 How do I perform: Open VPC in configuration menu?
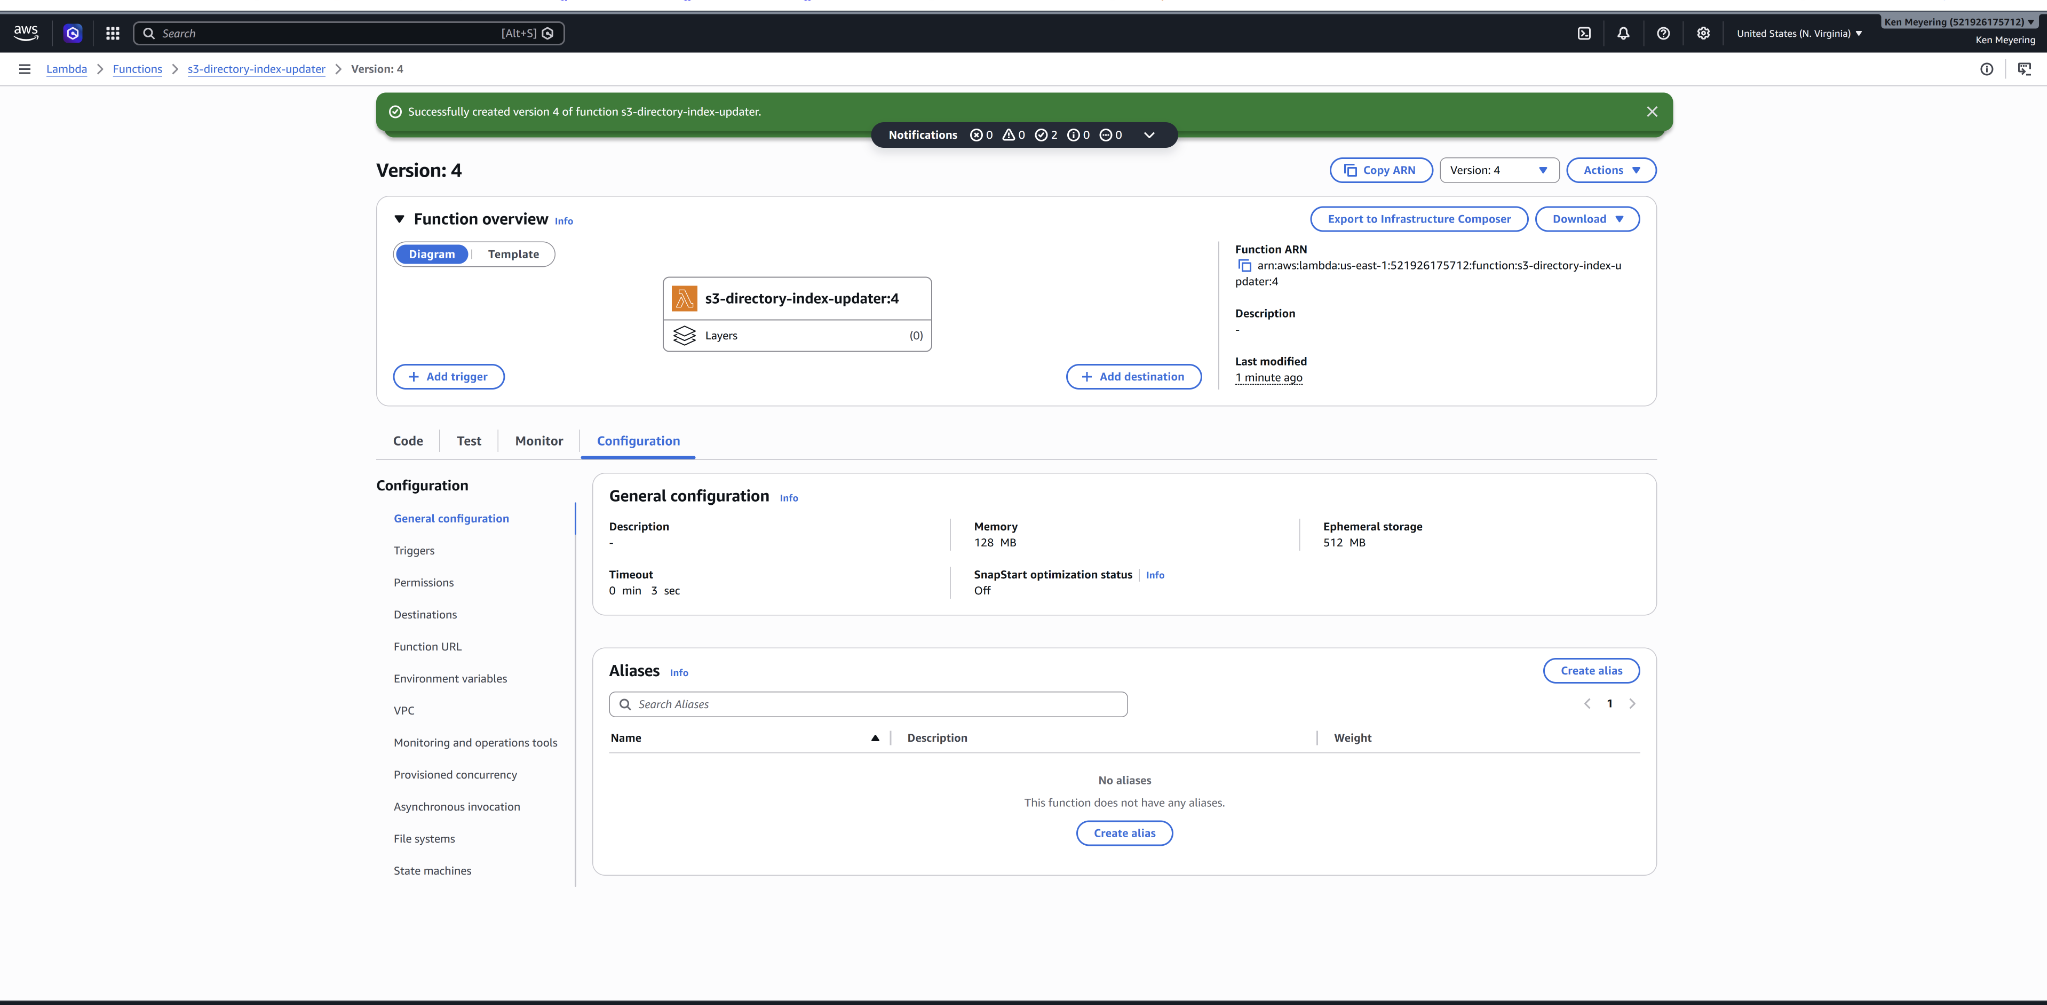click(404, 711)
